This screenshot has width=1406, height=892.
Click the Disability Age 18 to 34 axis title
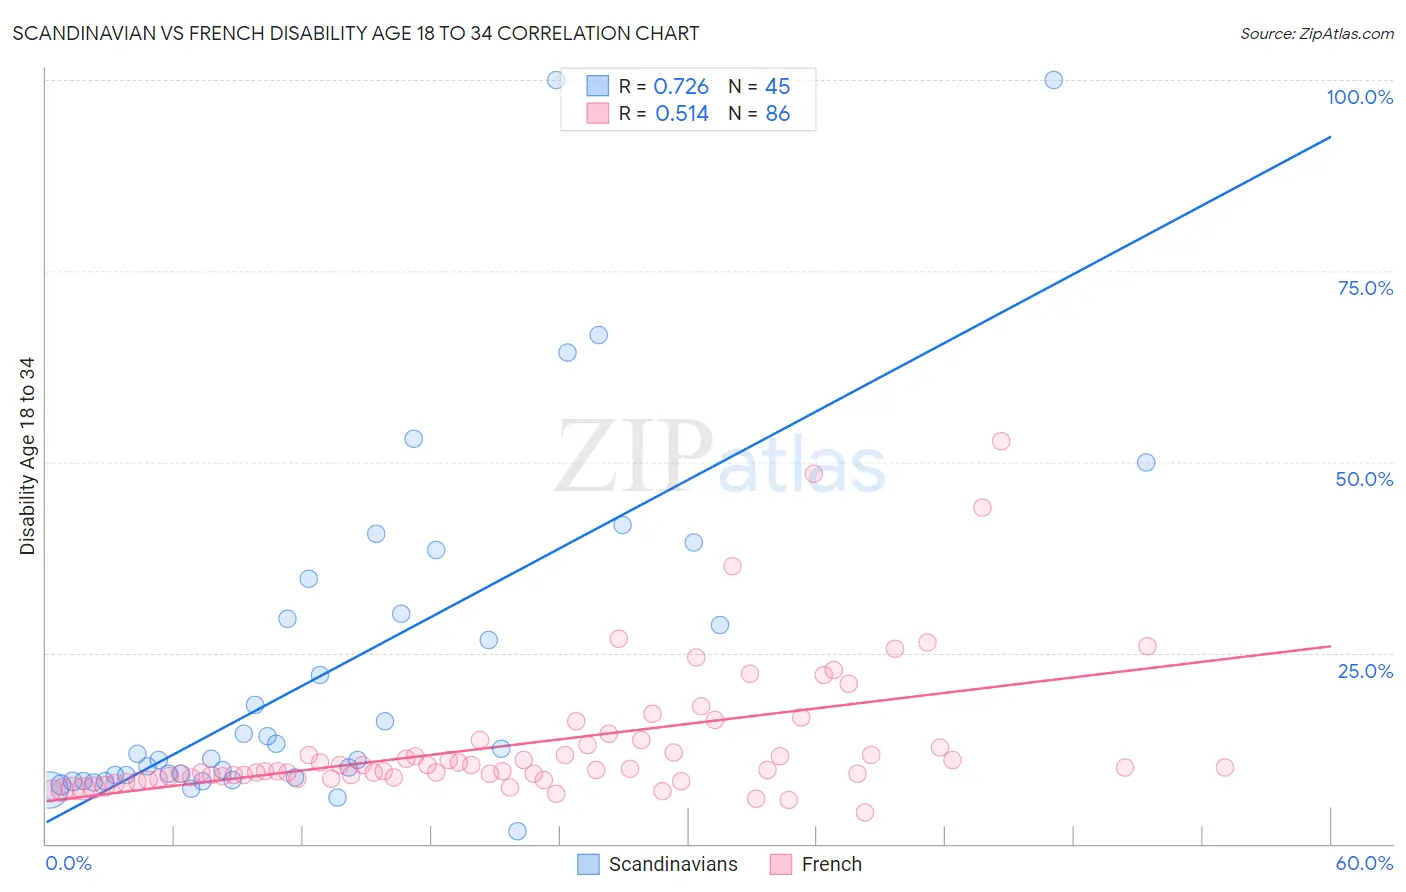27,456
